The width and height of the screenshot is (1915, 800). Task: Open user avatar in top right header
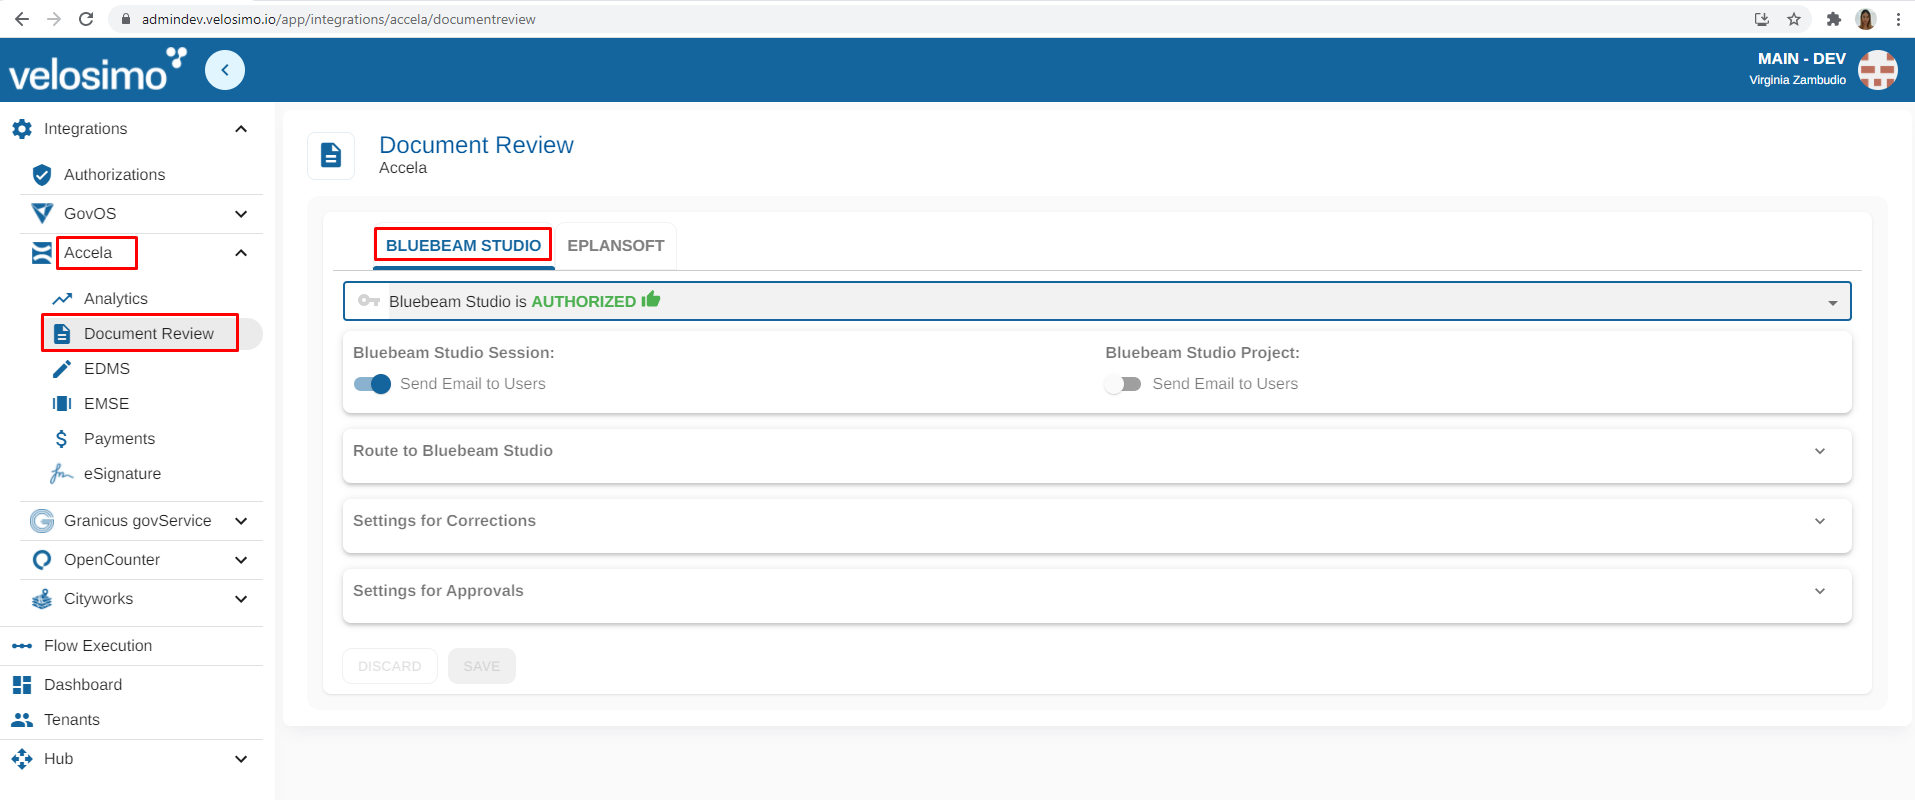click(1877, 70)
